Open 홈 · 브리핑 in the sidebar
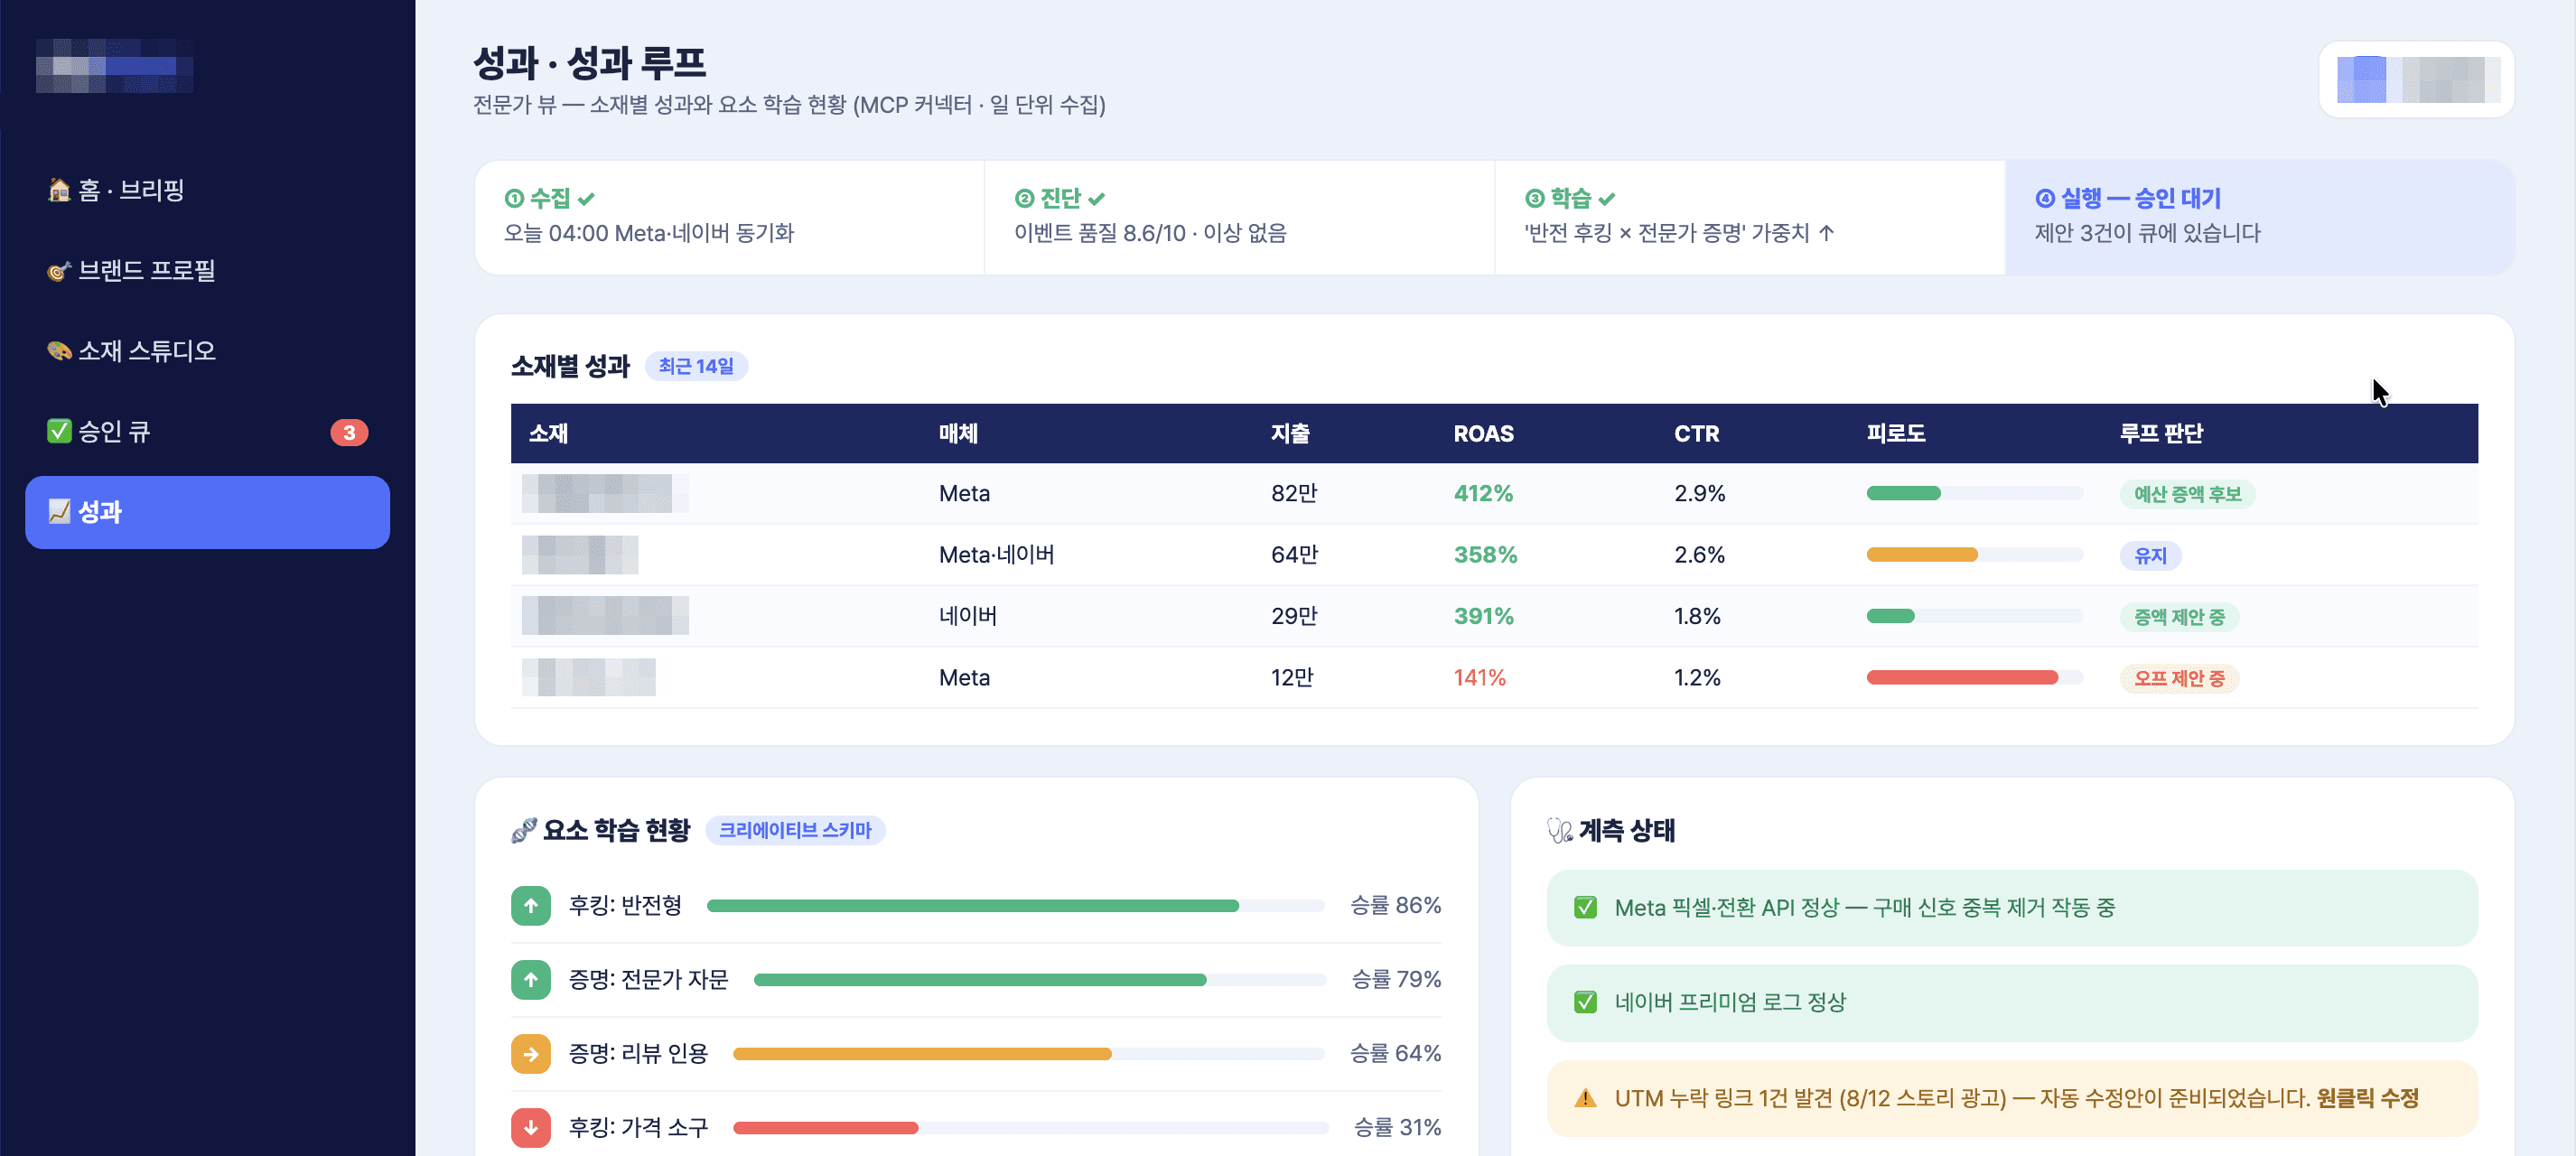 207,190
